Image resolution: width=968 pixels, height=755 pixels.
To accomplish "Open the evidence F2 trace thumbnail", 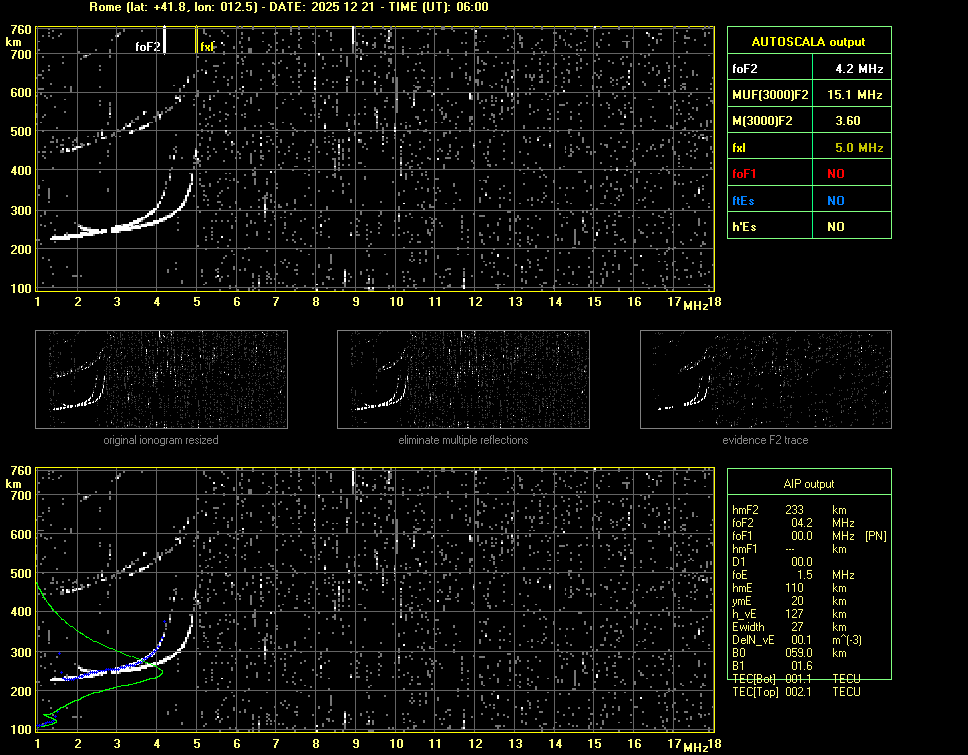I will [766, 379].
